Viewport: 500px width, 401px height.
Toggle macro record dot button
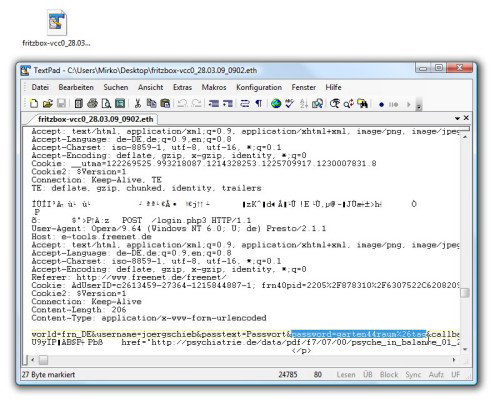click(382, 105)
